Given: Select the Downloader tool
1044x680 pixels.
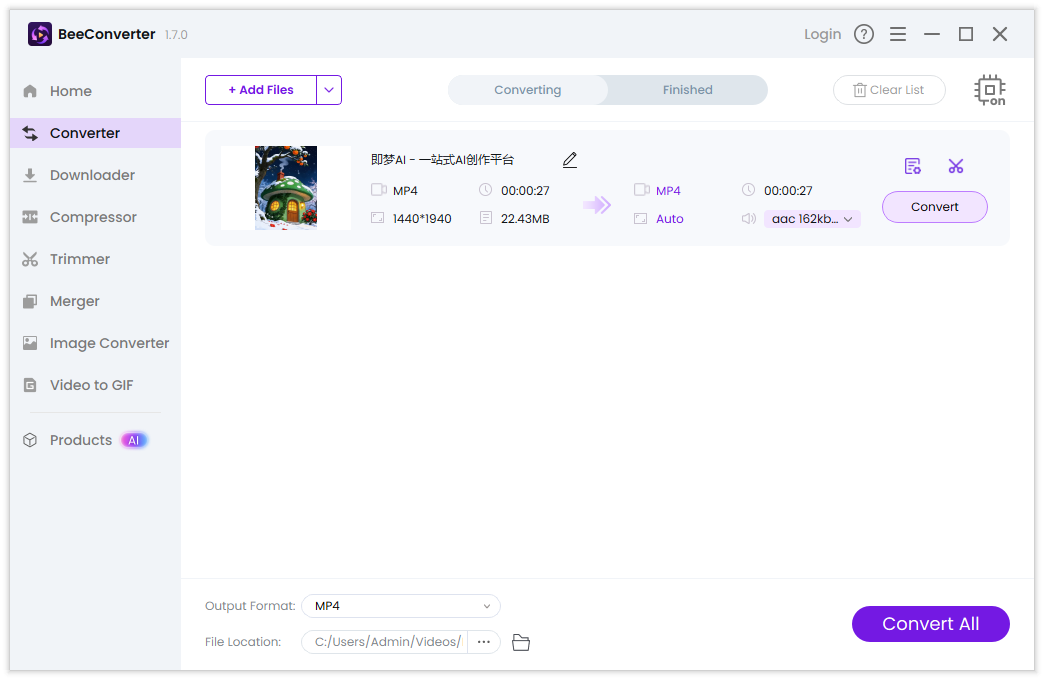Looking at the screenshot, I should click(92, 174).
